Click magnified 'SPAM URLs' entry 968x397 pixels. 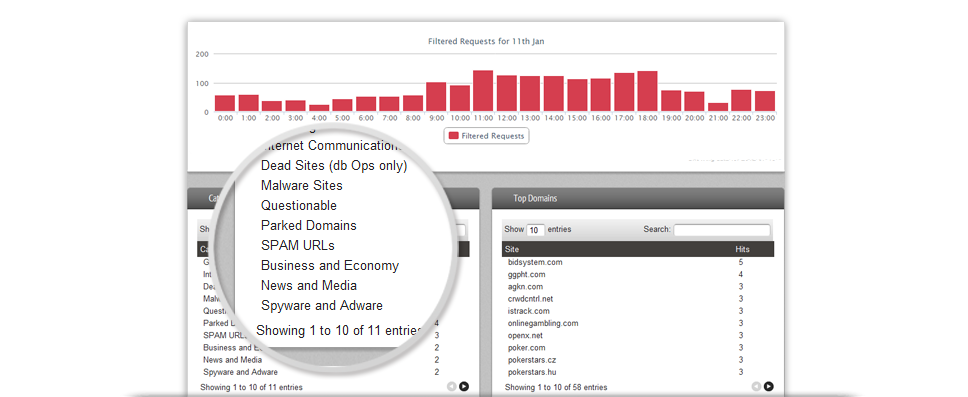[x=298, y=246]
